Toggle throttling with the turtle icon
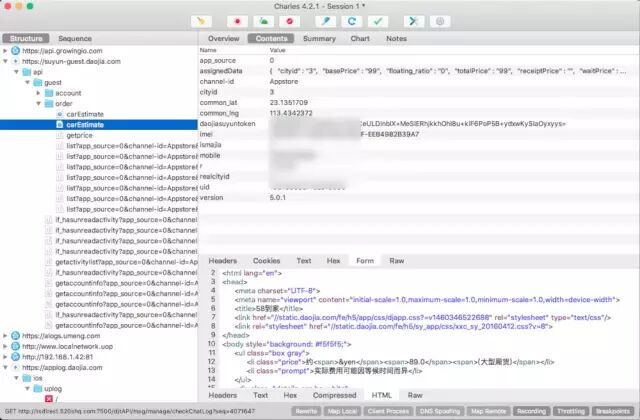Screen dimensions: 640x420 [263, 21]
